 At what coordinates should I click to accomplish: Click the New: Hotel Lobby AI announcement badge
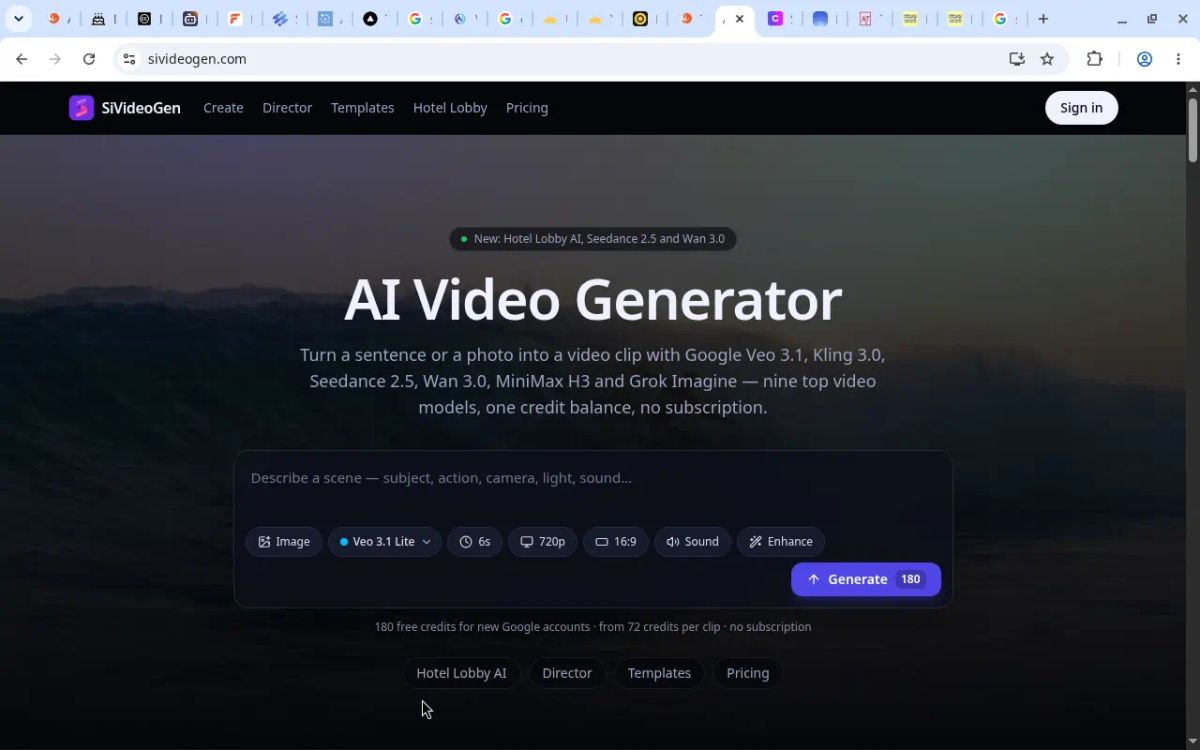tap(593, 239)
